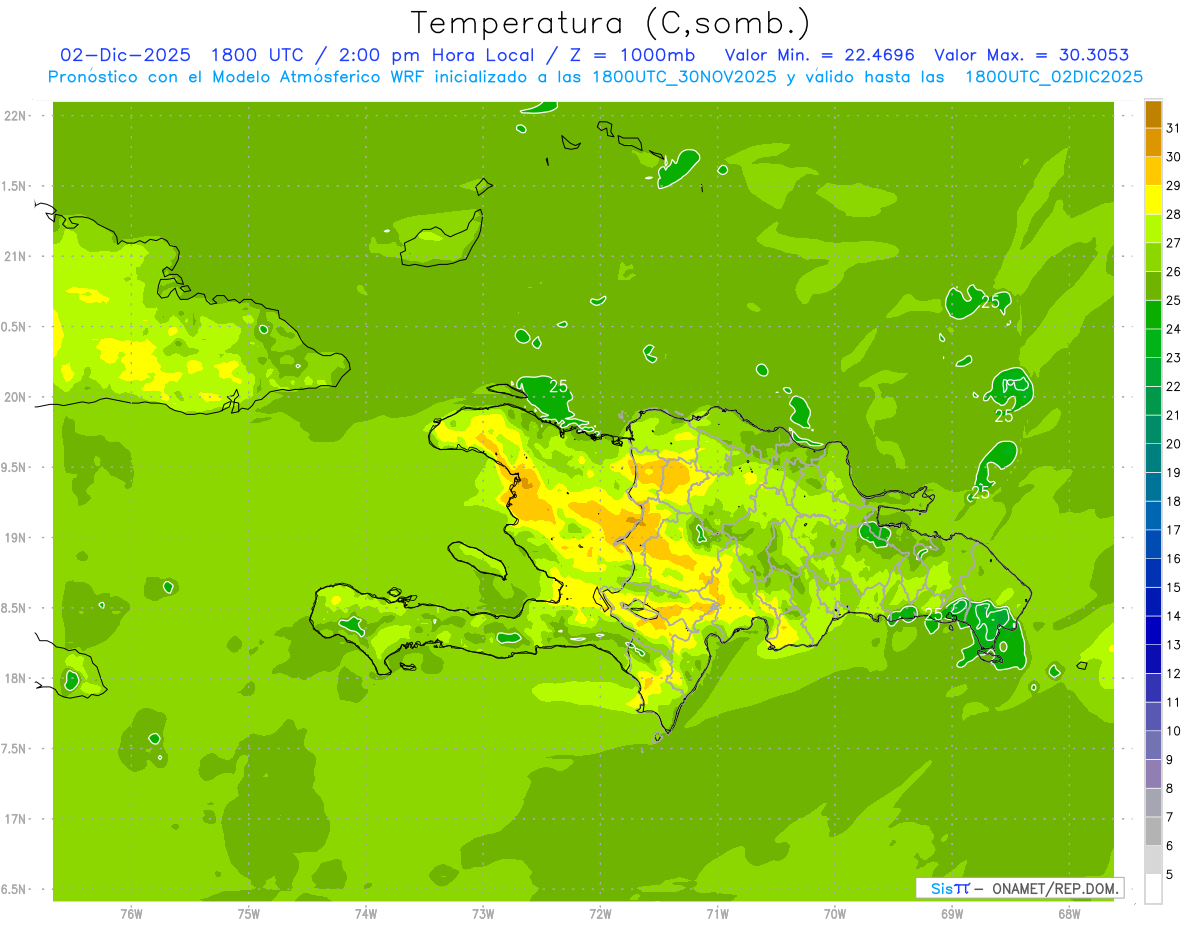Click the "19" label on color scale
This screenshot has width=1200, height=927.
[1173, 472]
